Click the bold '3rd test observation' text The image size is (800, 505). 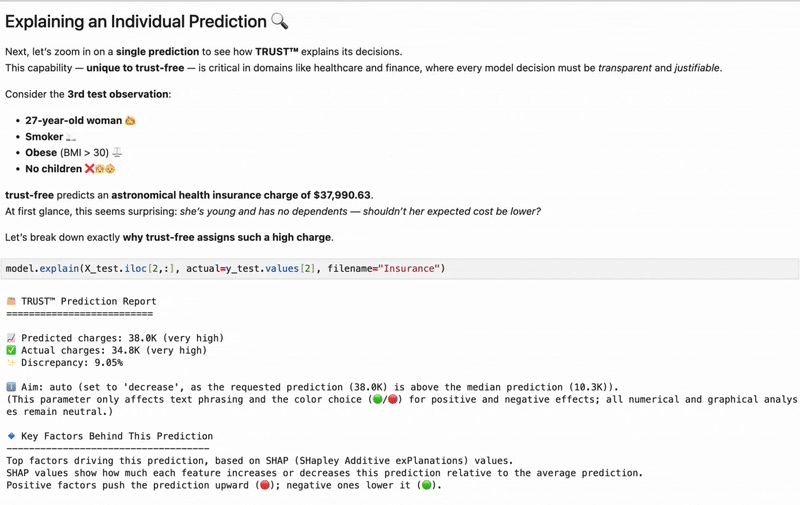[x=125, y=94]
